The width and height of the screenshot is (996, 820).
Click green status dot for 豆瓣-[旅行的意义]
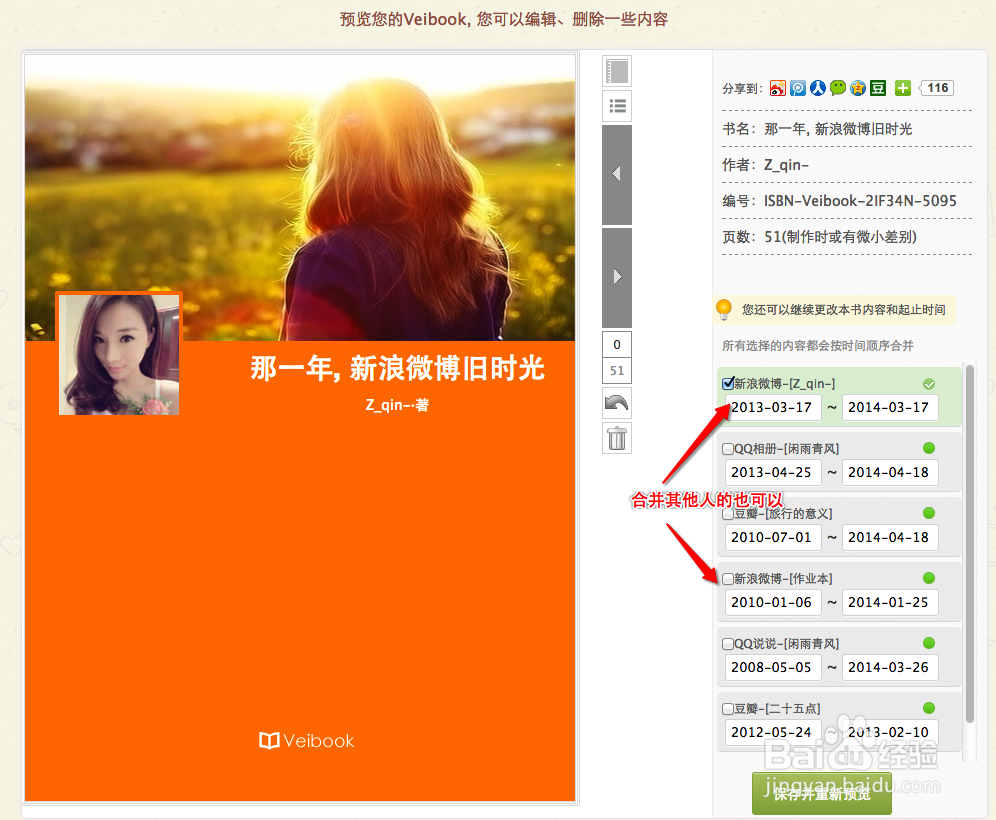929,513
